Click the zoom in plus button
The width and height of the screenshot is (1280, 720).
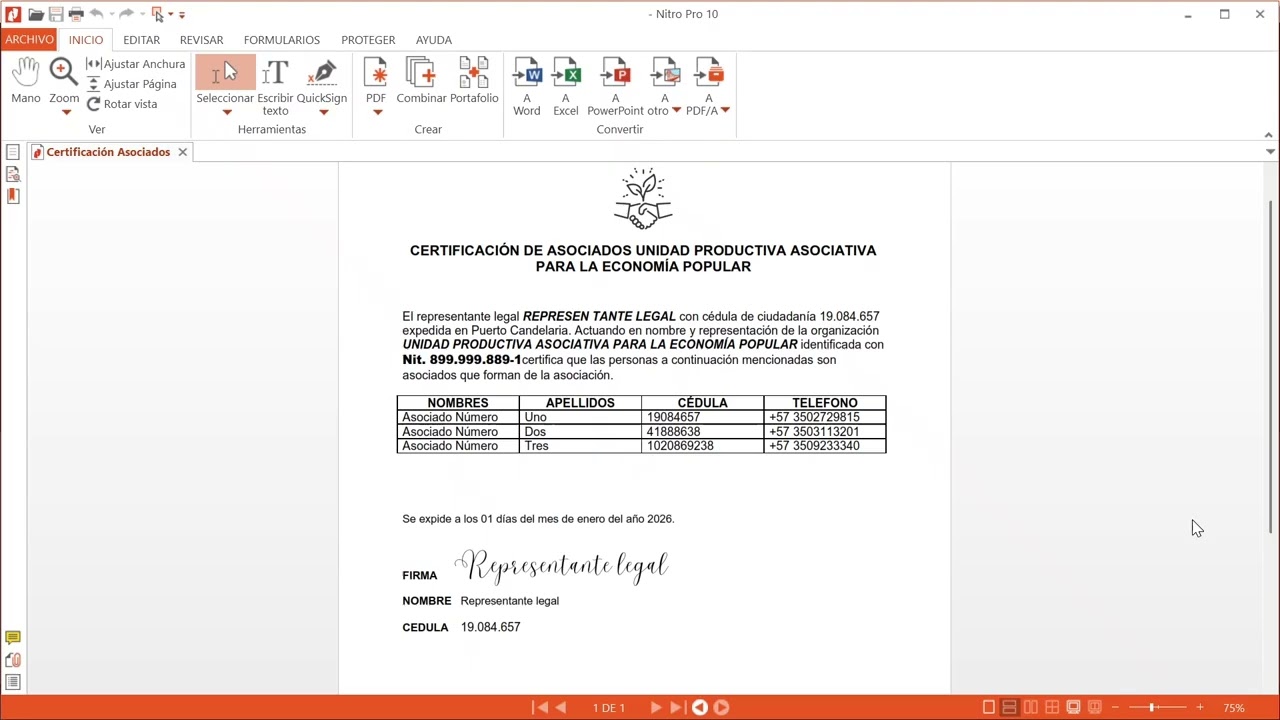[x=1200, y=707]
